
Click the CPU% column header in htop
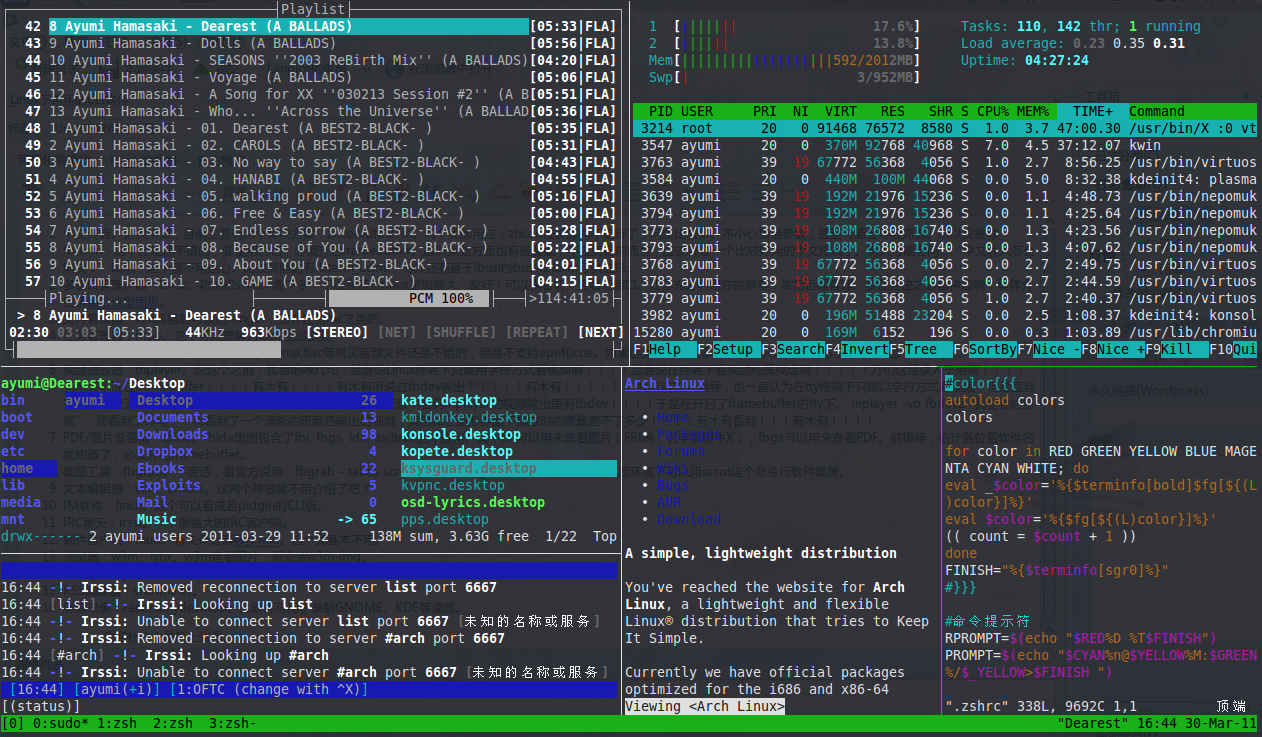[x=991, y=111]
